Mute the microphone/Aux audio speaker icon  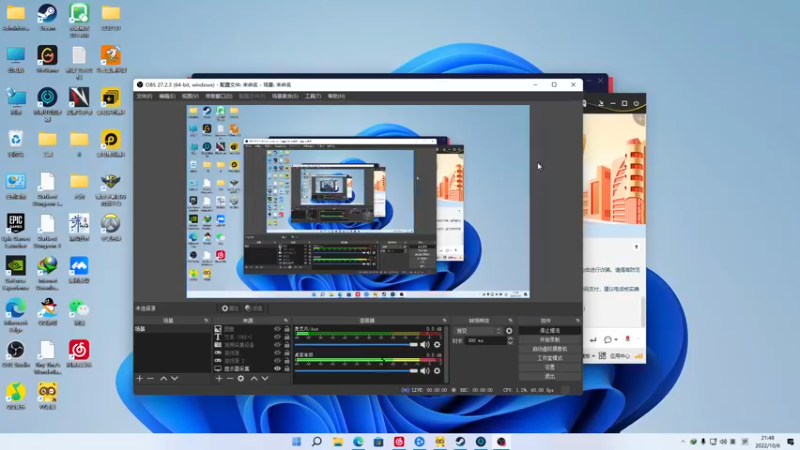pos(424,344)
